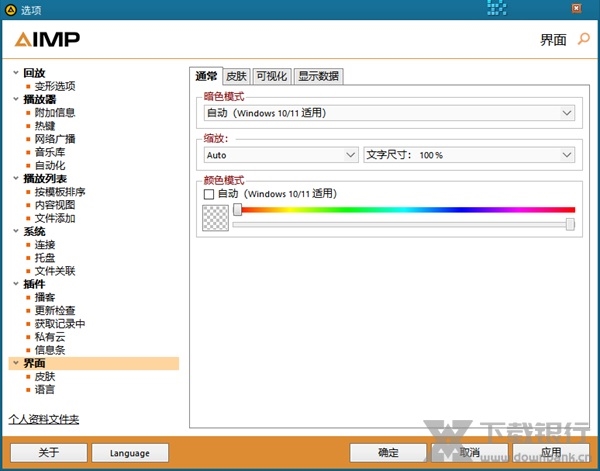Viewport: 600px width, 471px height.
Task: Collapse the 系统 tree group
Action: (x=16, y=231)
